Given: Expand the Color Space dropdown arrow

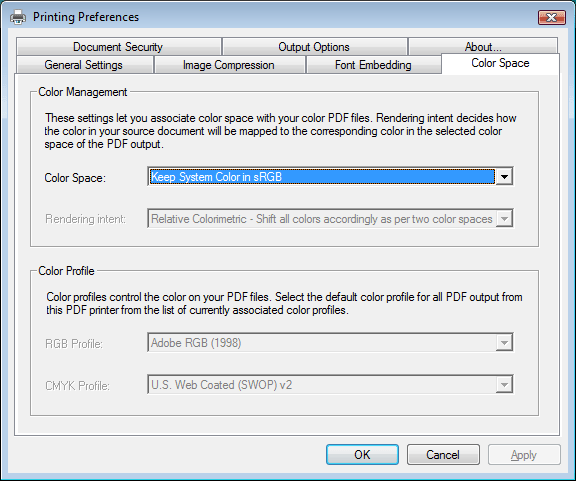Looking at the screenshot, I should click(504, 177).
